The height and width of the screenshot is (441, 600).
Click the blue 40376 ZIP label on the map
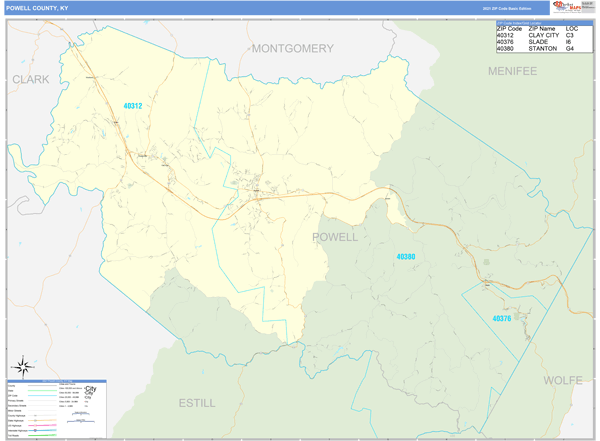point(502,318)
